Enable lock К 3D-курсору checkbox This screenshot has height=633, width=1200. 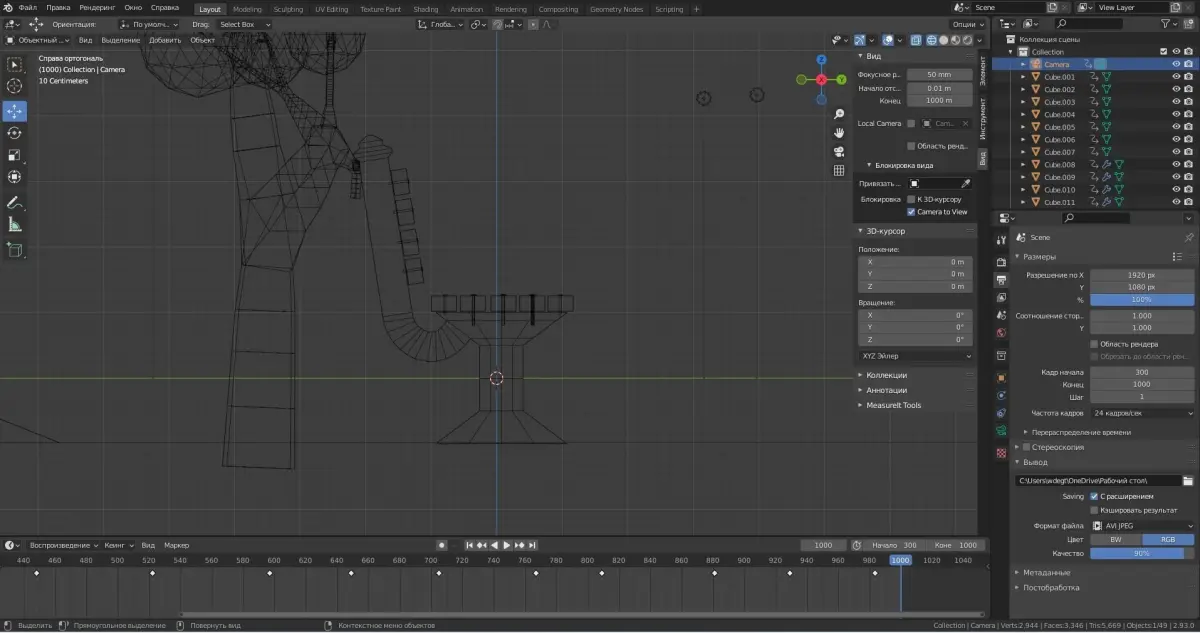pyautogui.click(x=911, y=199)
